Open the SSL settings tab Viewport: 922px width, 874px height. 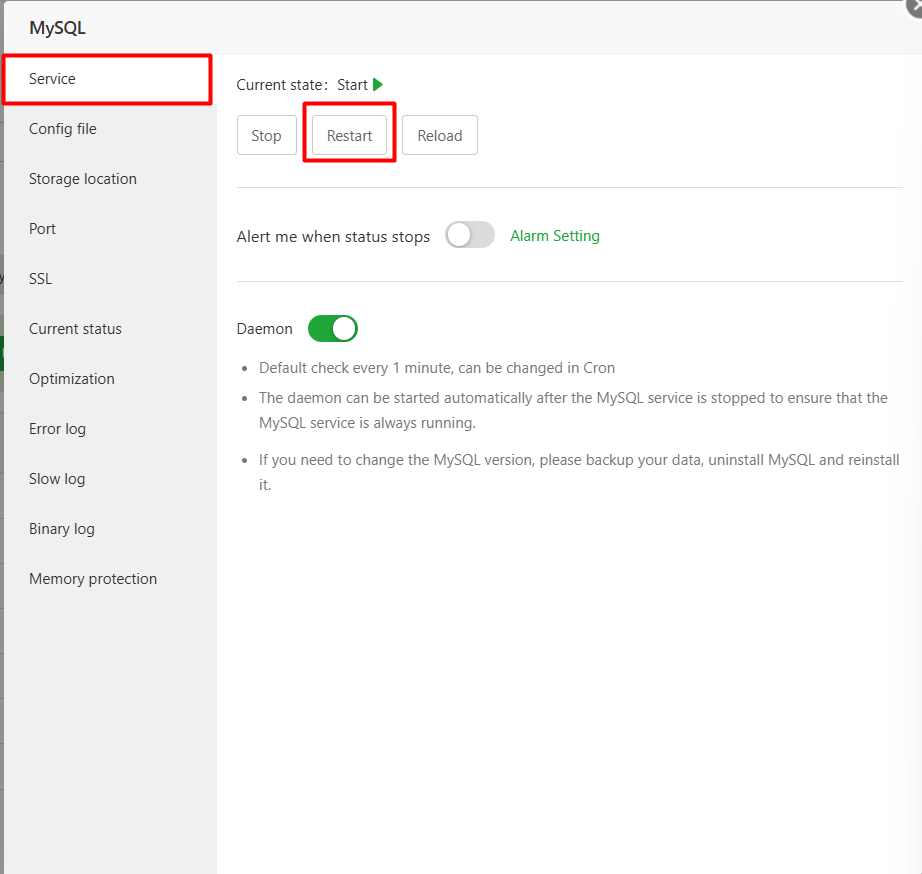(110, 279)
